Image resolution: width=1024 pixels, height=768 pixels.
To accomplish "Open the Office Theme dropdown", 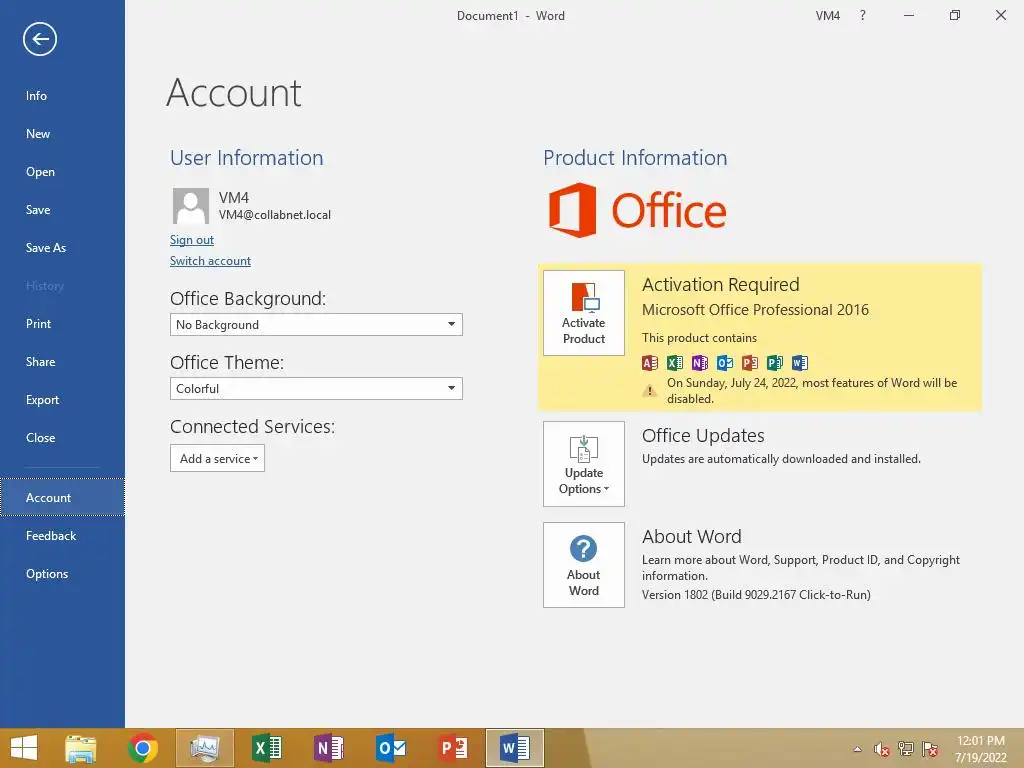I will click(x=316, y=389).
